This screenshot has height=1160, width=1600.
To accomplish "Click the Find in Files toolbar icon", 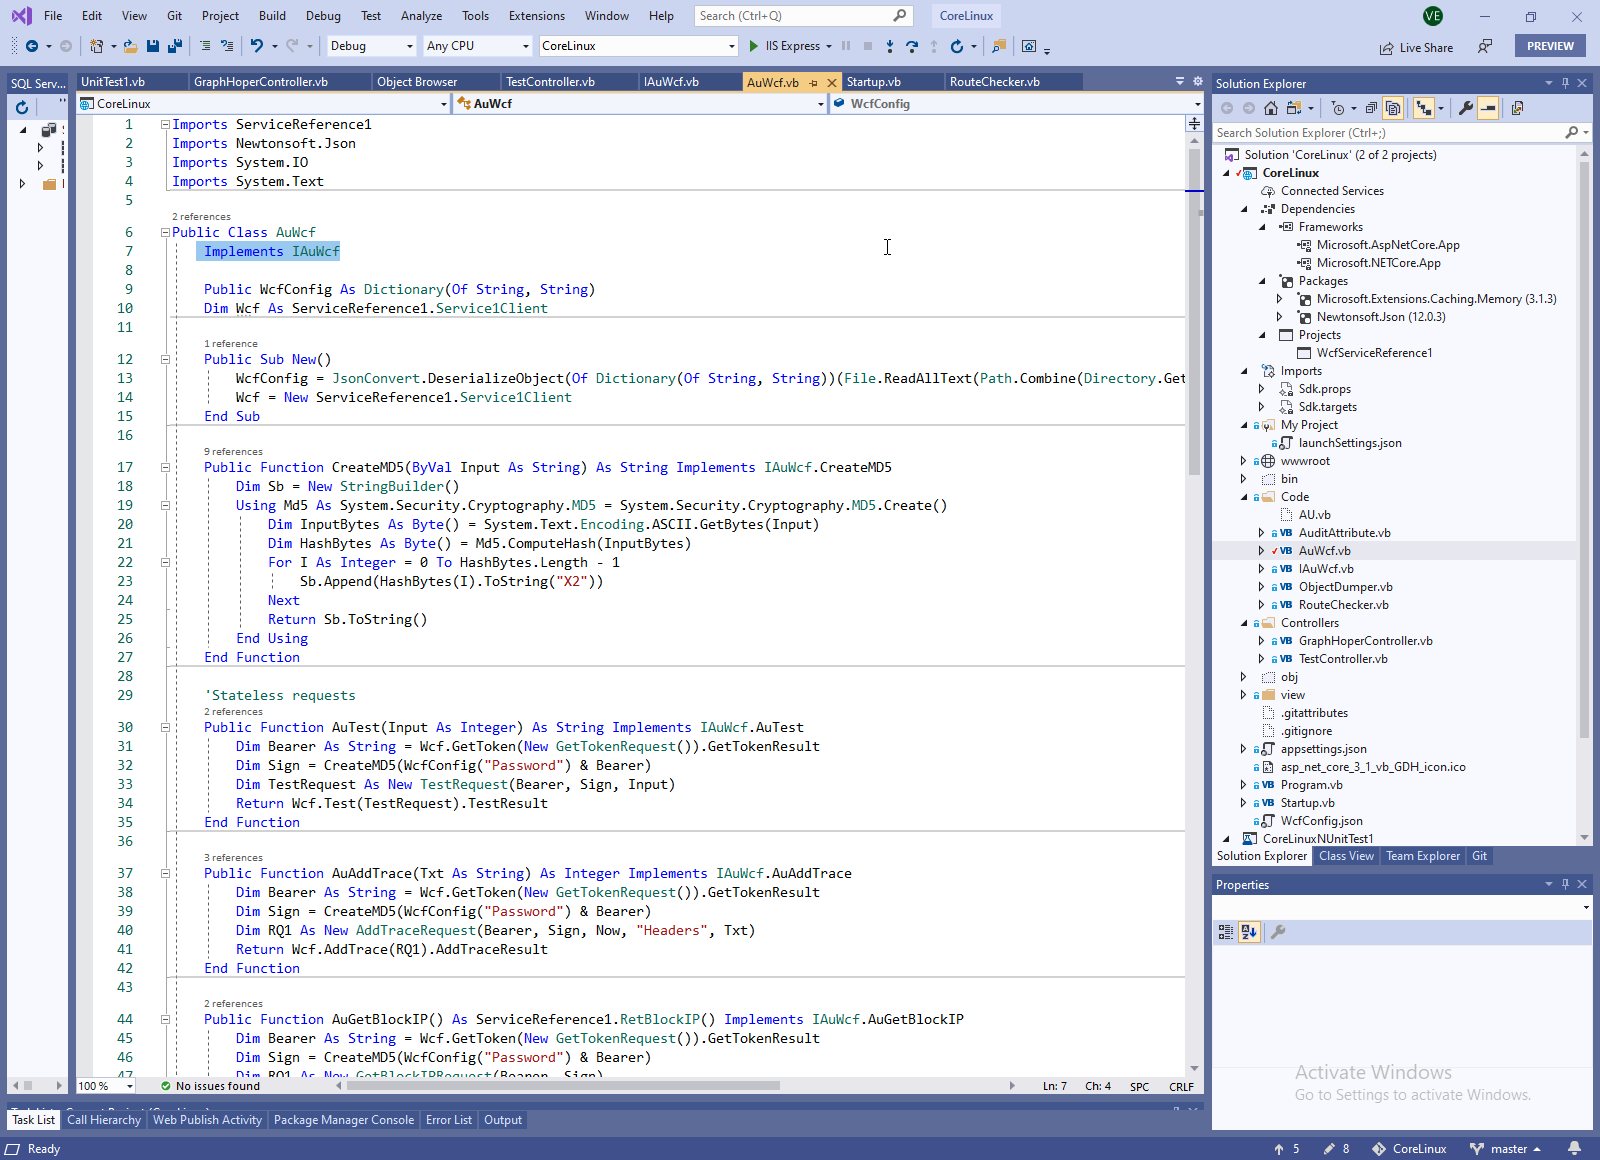I will tap(998, 46).
